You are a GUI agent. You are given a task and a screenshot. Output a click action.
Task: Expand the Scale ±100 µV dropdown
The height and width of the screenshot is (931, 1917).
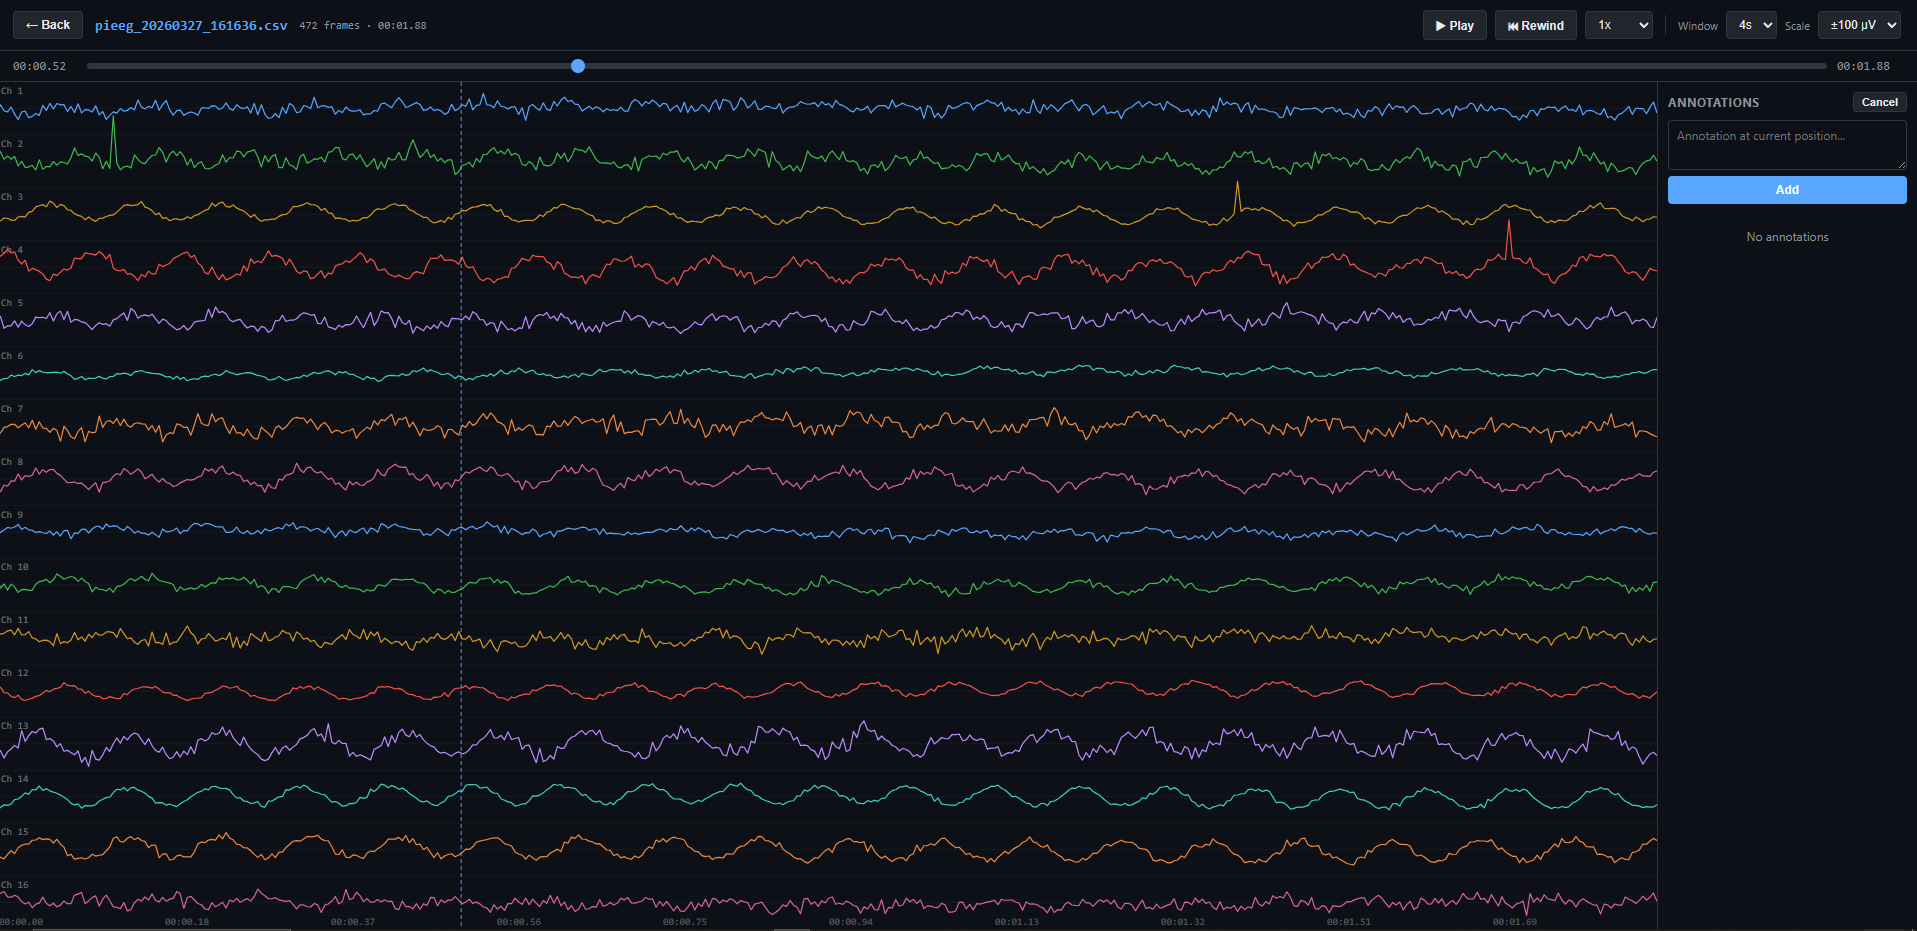(x=1863, y=26)
